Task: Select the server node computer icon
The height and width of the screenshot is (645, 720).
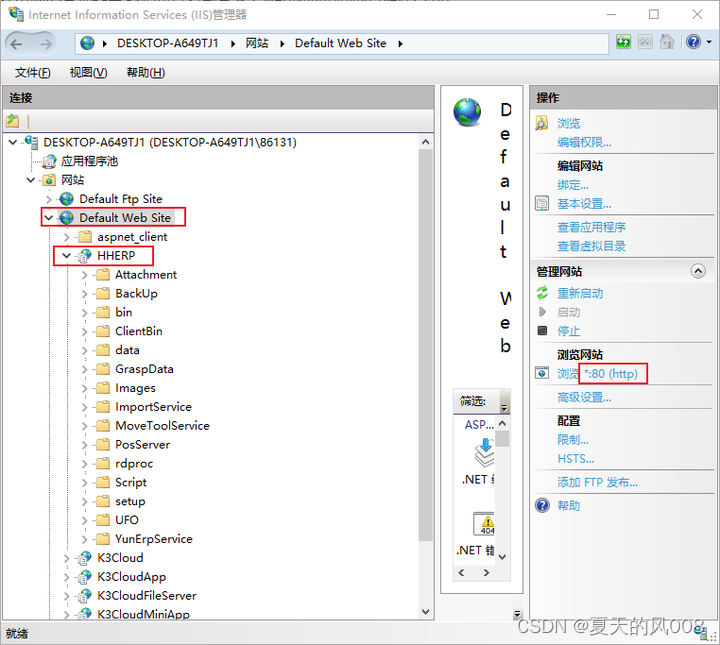Action: tap(31, 142)
